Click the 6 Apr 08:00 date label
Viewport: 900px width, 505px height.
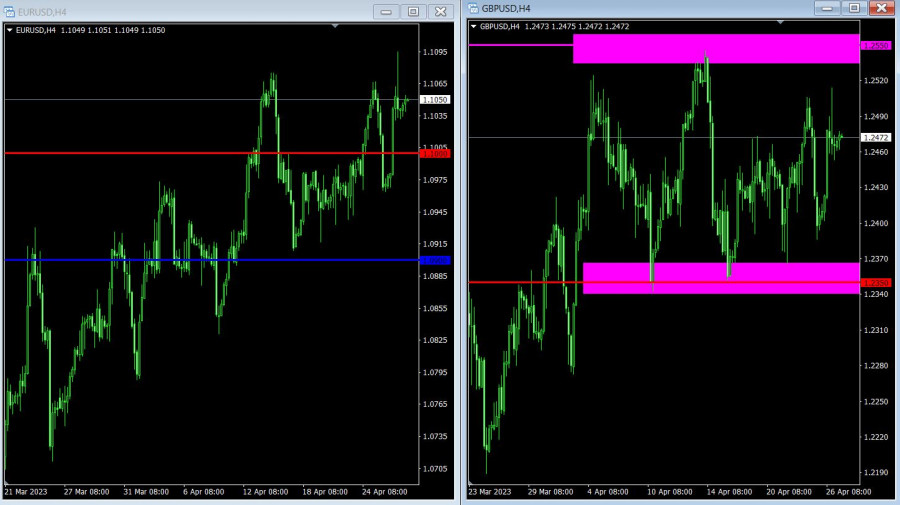click(204, 492)
